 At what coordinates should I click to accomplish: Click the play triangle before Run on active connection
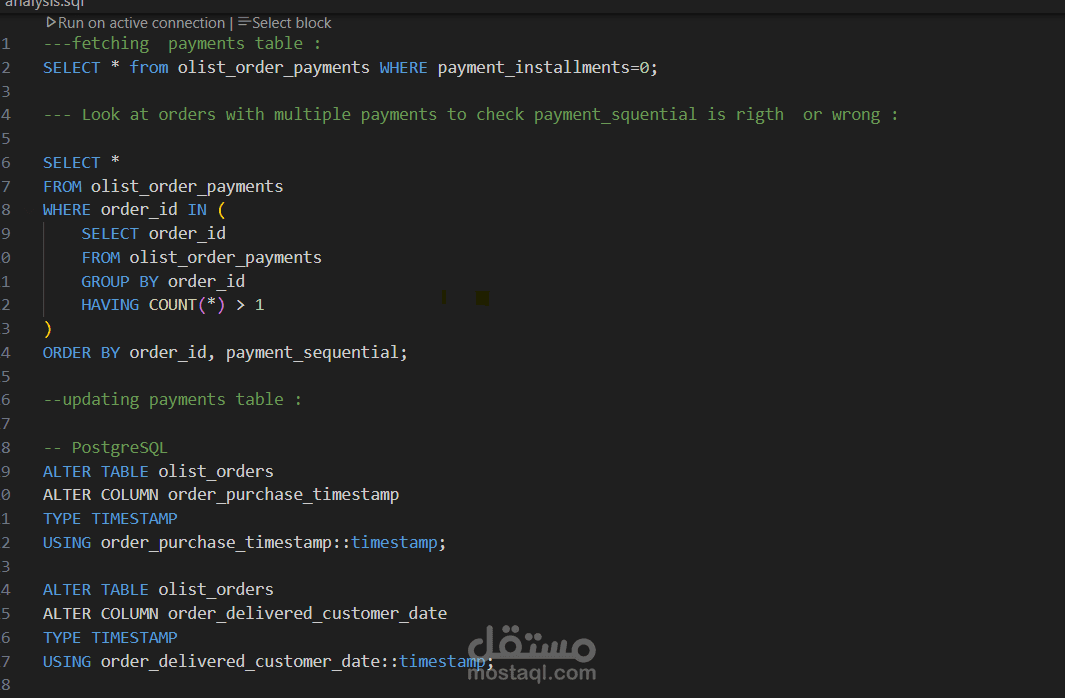point(51,22)
